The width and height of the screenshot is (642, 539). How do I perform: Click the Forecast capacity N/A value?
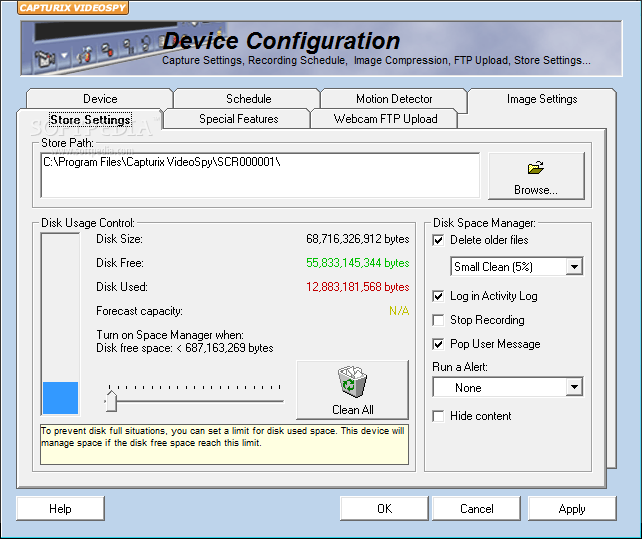399,311
